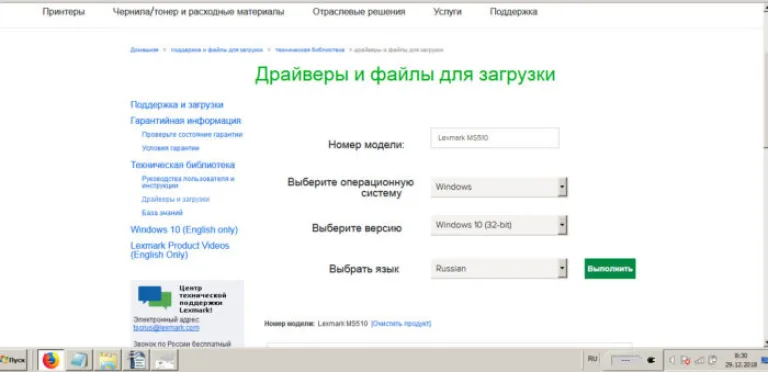Open the fourth taskbar icon (server tool)

137,361
